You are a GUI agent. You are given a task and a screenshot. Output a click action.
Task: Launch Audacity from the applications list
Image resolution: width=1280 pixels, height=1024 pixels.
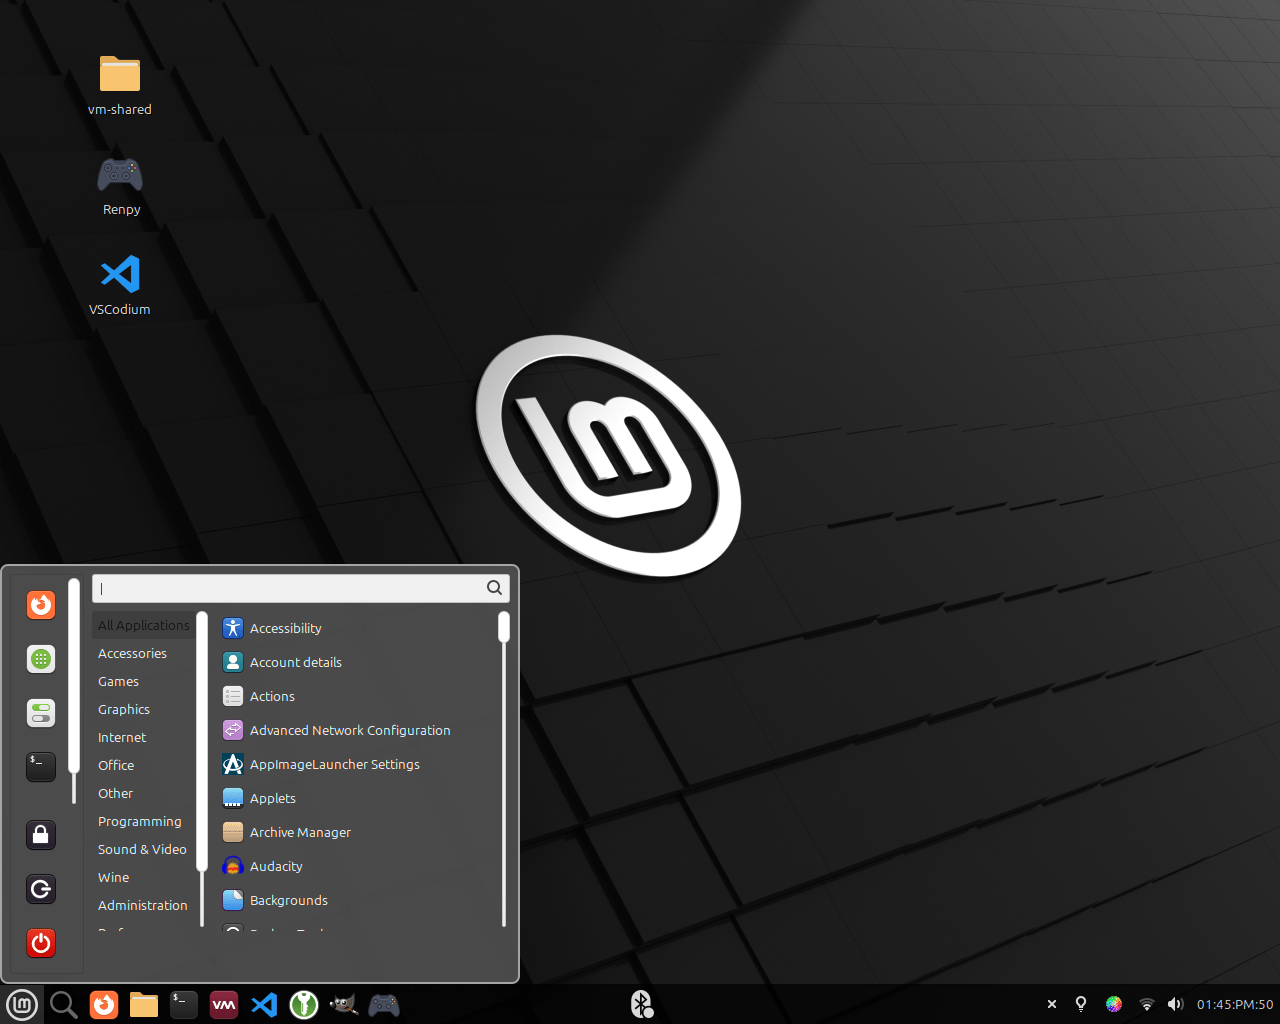(356, 866)
